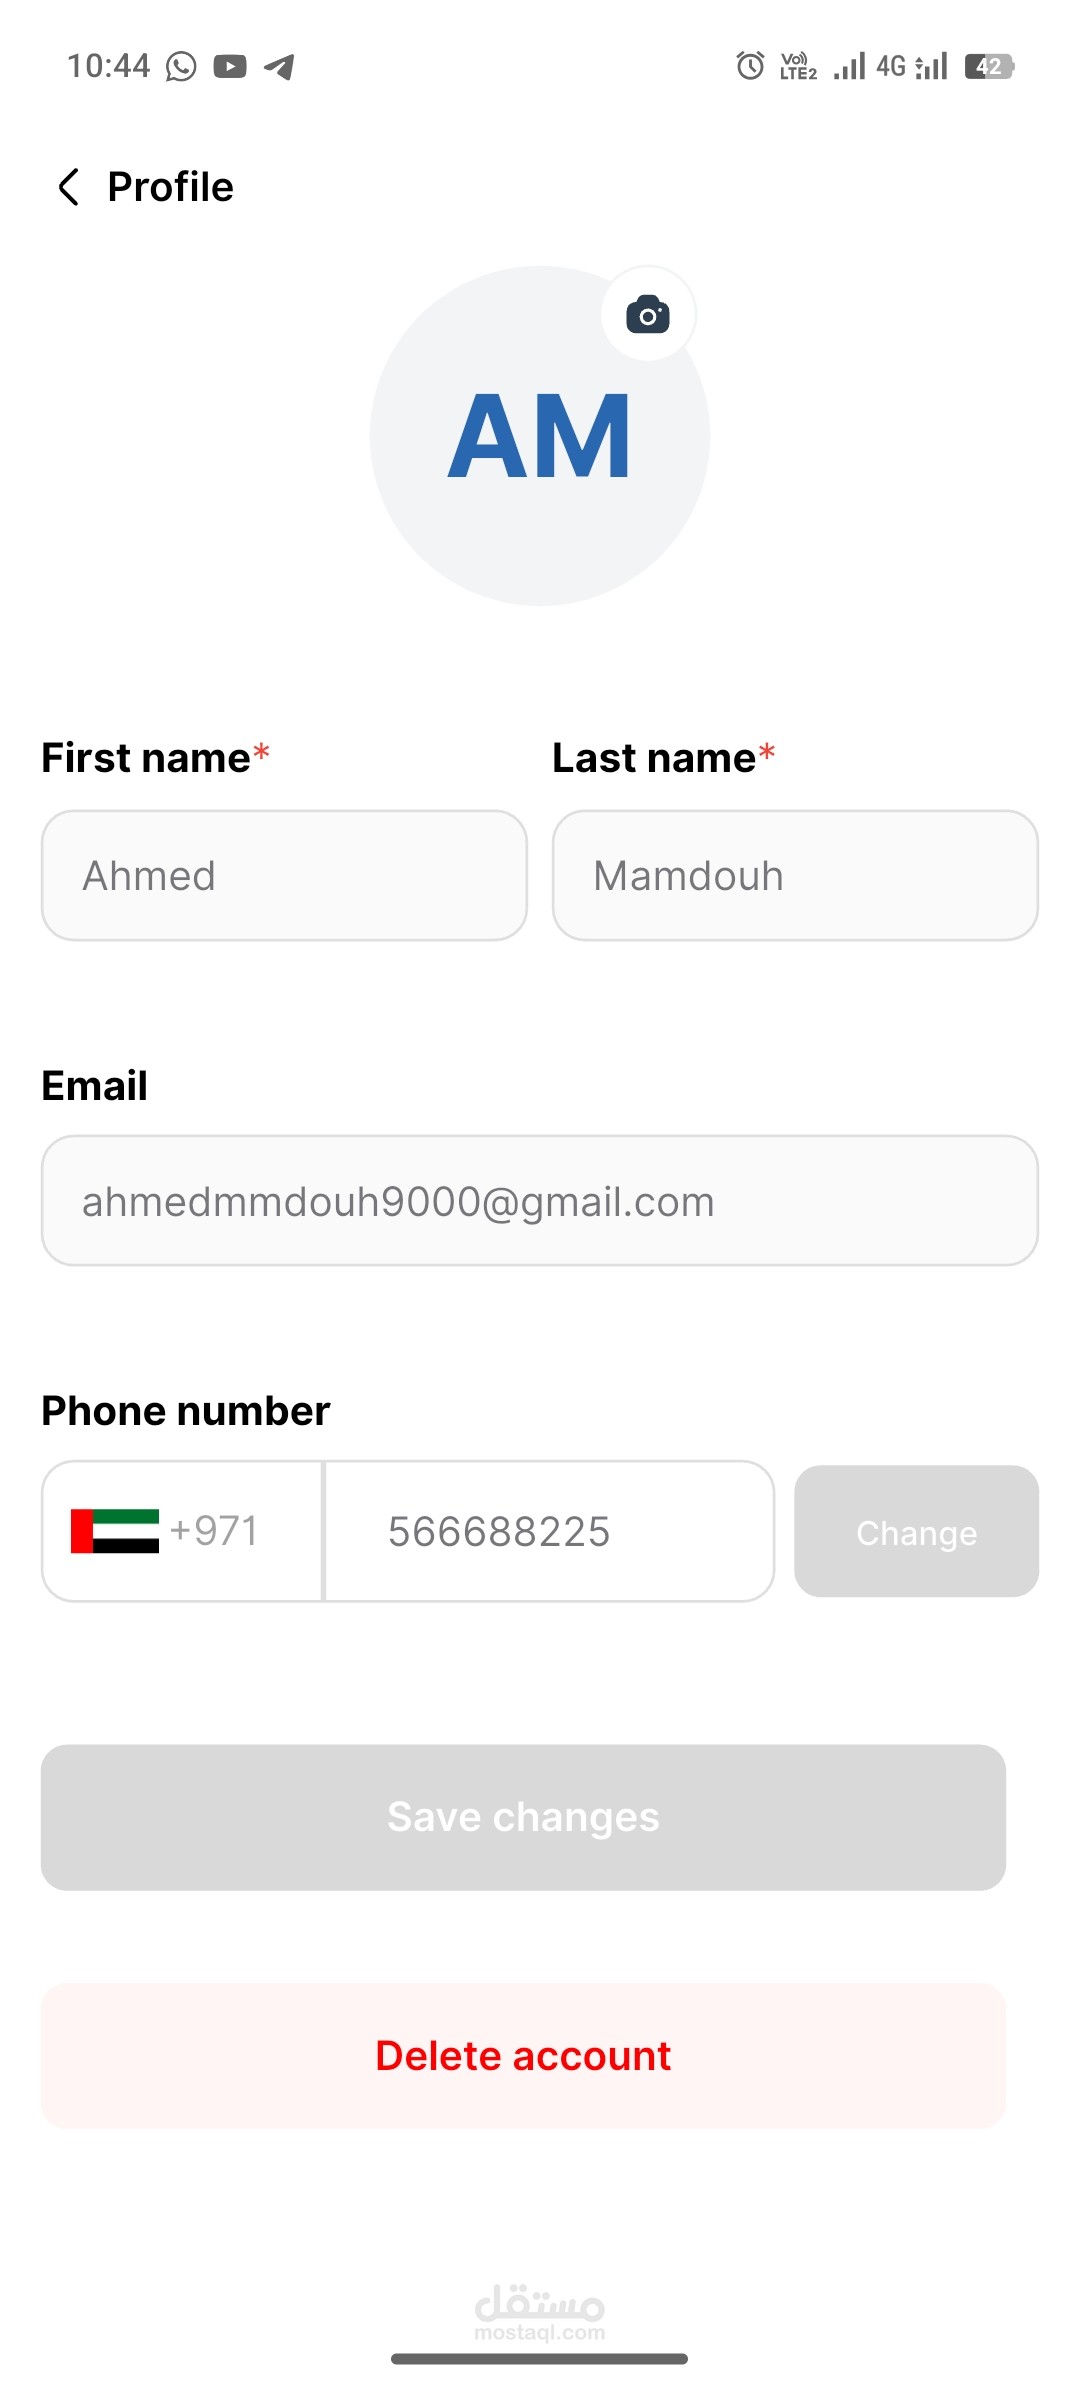Tap the bottom home gesture bar

click(539, 2359)
